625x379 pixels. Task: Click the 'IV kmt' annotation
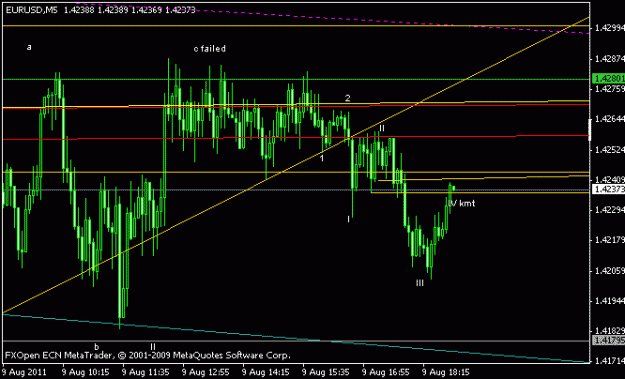[x=462, y=203]
